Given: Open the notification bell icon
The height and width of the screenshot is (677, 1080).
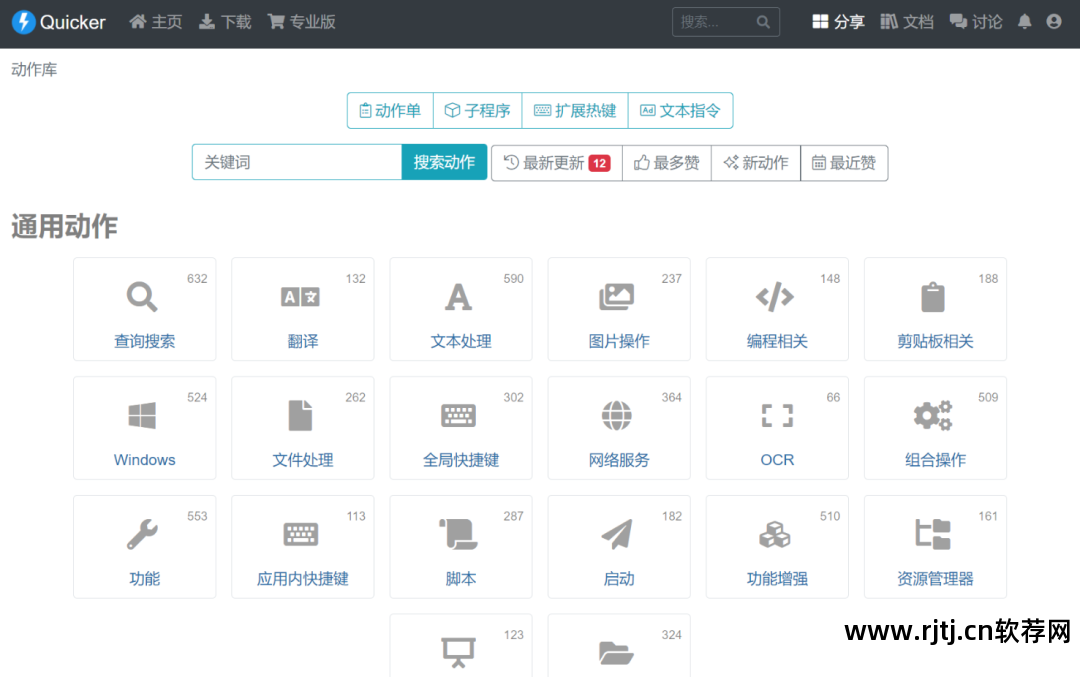Looking at the screenshot, I should point(1024,21).
